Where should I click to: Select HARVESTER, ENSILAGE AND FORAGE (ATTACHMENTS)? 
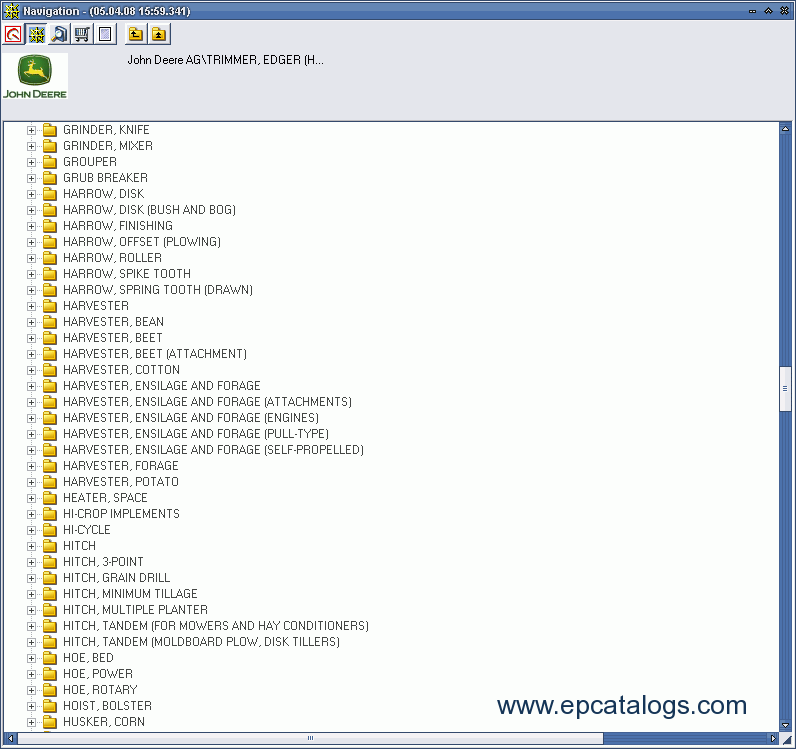[207, 402]
